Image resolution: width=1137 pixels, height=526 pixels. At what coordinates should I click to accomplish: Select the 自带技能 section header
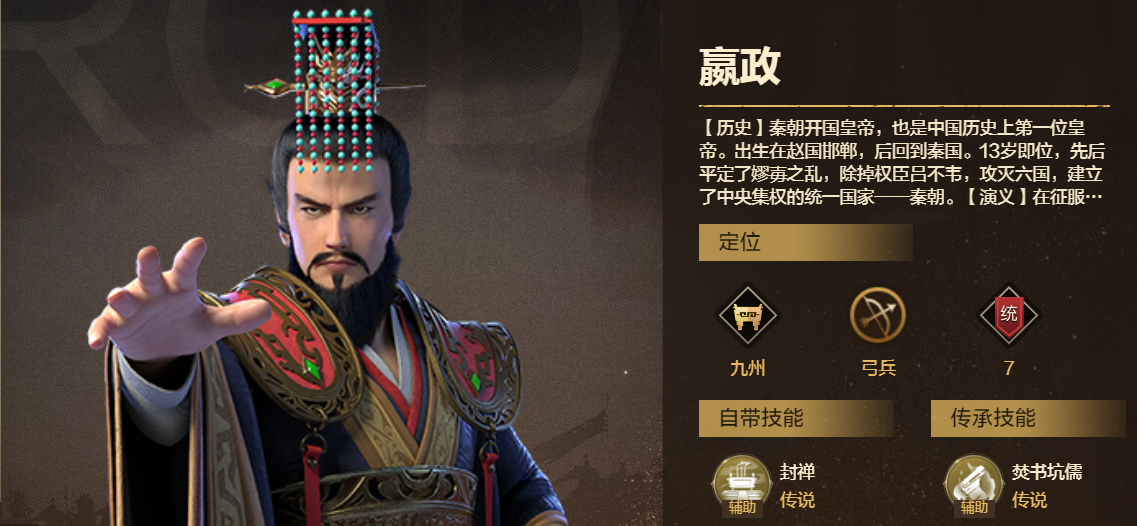[x=795, y=418]
